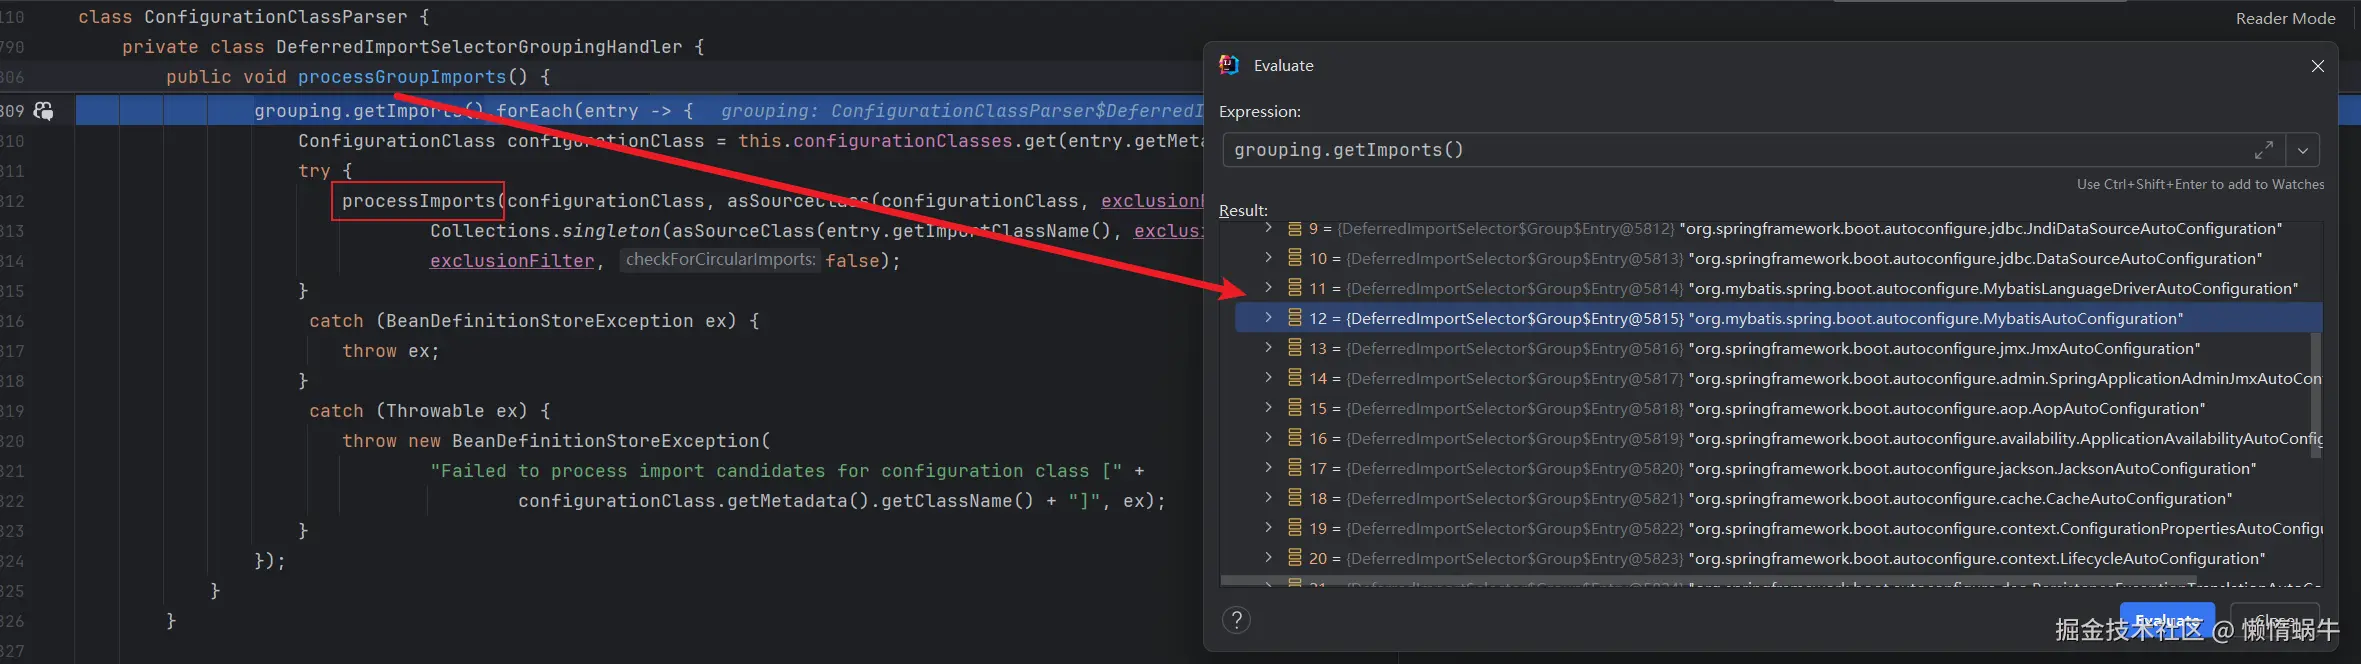Image resolution: width=2361 pixels, height=664 pixels.
Task: Click processImports call on line 812
Action: coord(419,201)
